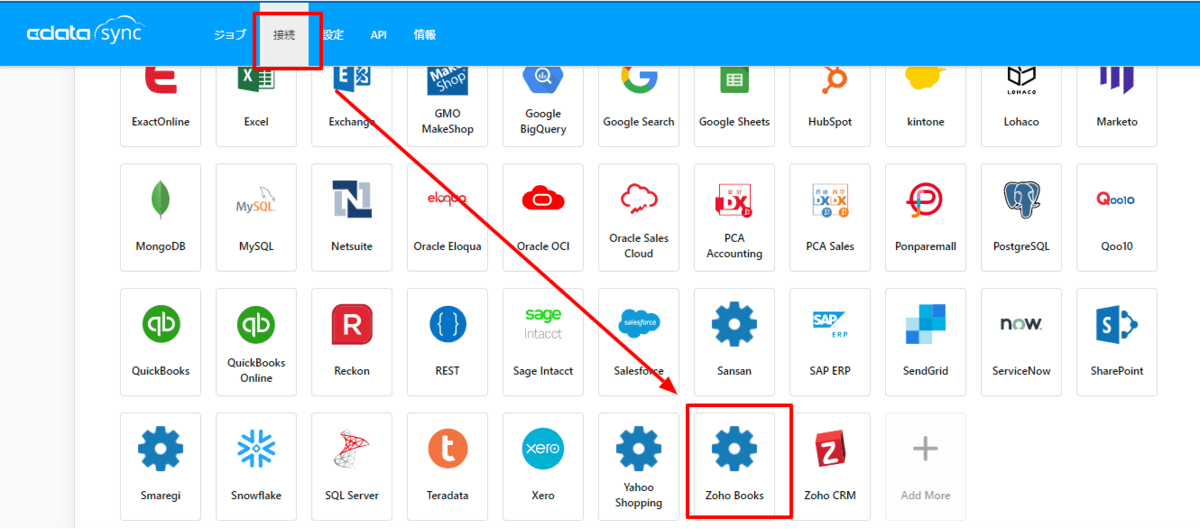This screenshot has height=529, width=1200.
Task: Open the Smaregi connector
Action: tap(160, 467)
